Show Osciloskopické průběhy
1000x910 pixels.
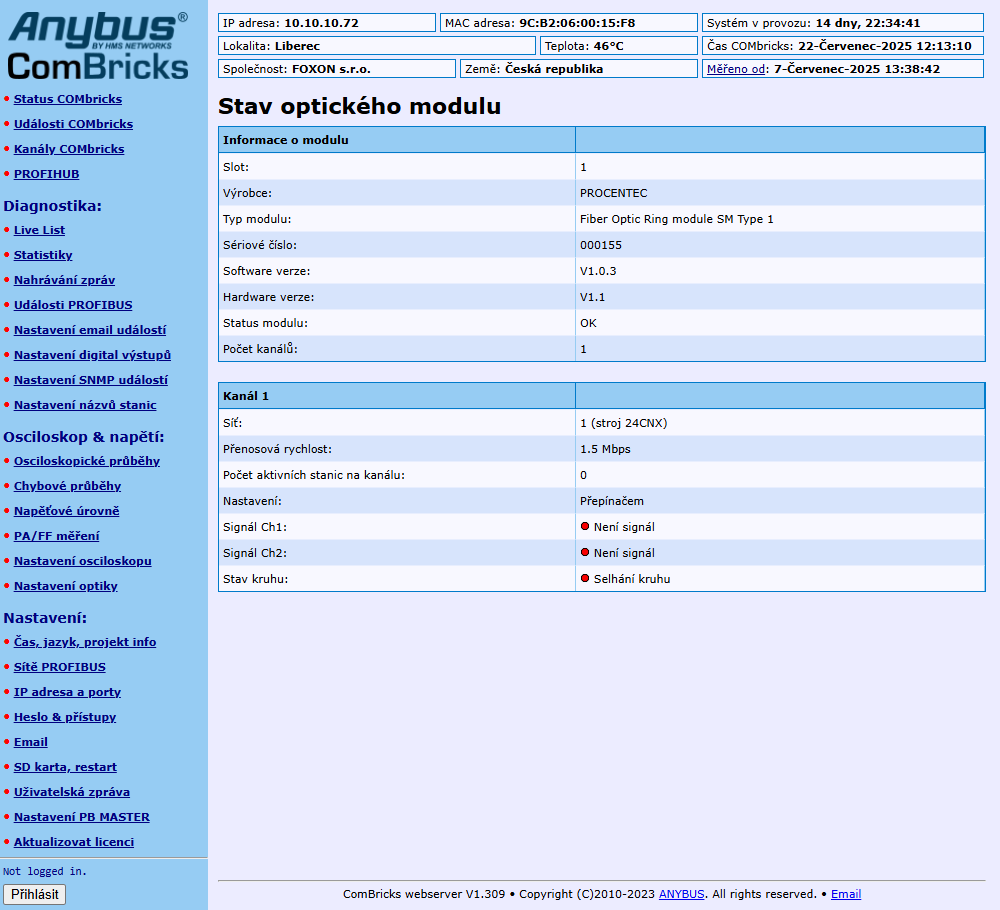pyautogui.click(x=87, y=461)
